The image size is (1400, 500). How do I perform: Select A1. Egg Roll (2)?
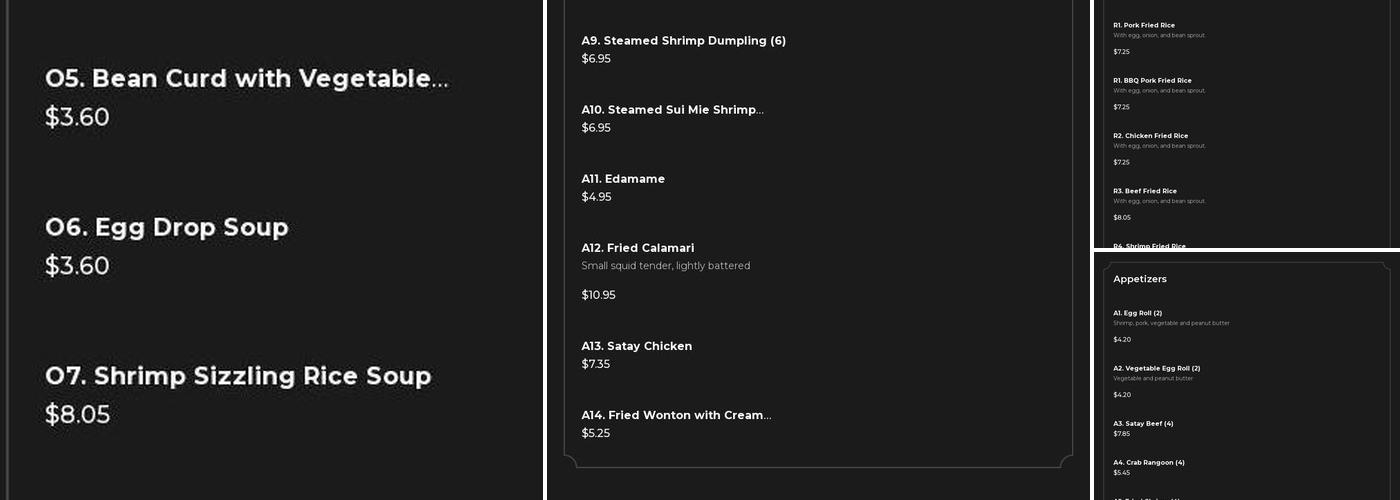[1138, 313]
